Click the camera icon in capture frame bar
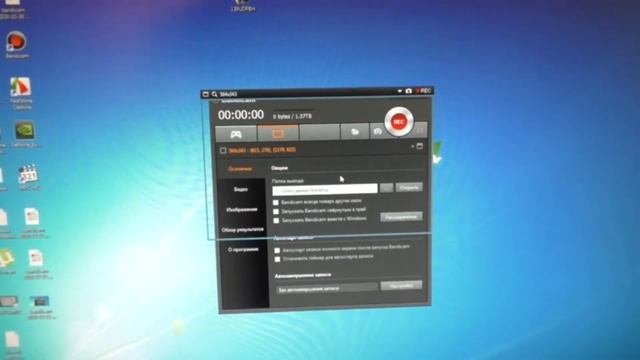The height and width of the screenshot is (360, 640). pos(409,91)
